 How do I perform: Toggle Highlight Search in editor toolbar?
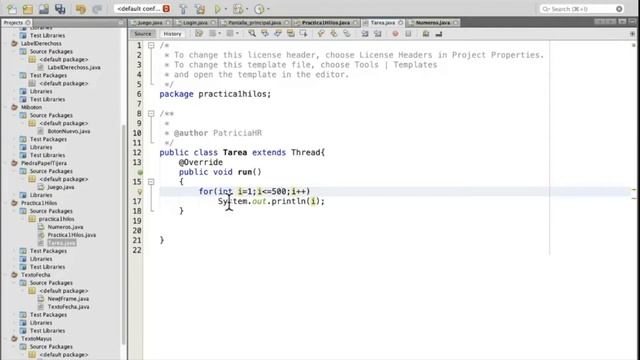tap(291, 34)
